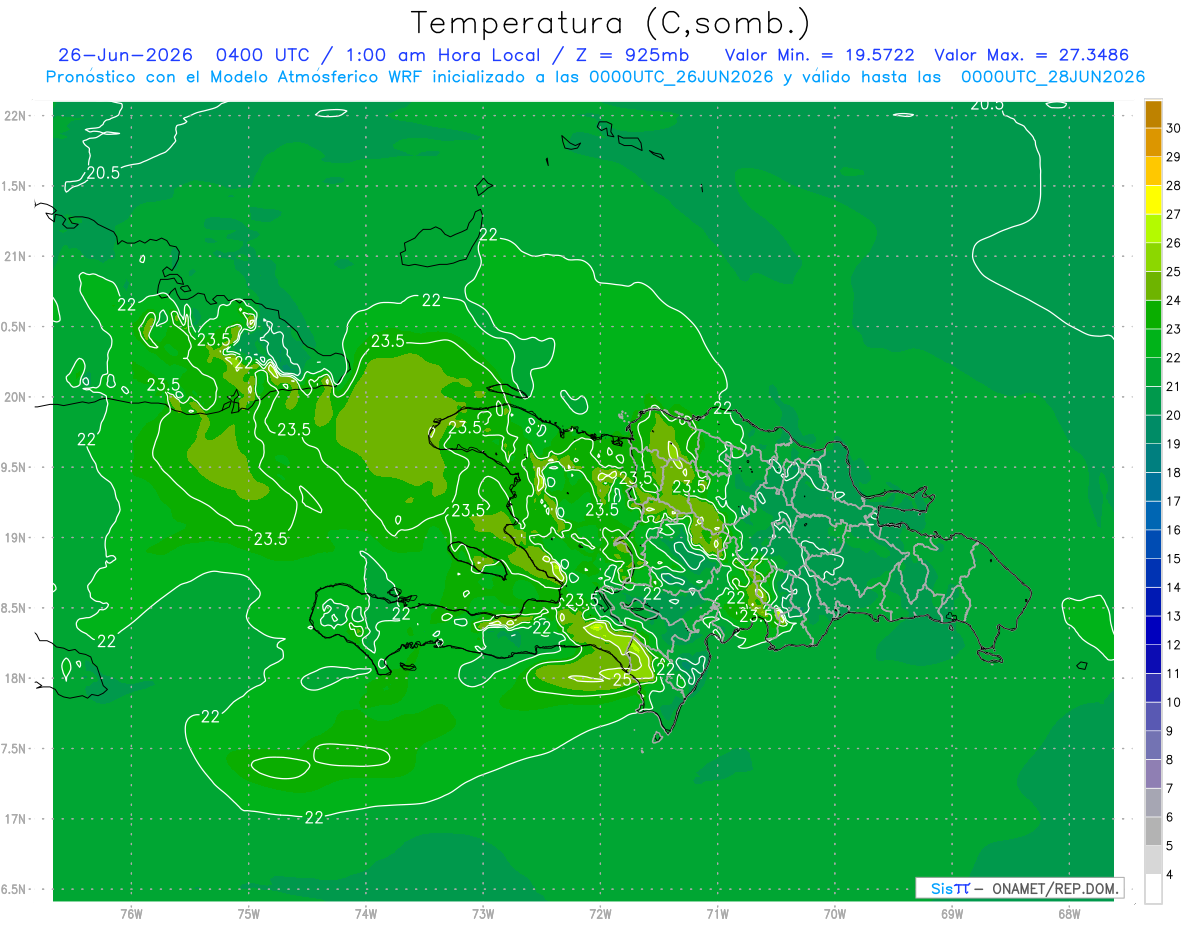Click the '0000UTC_28JUN2026' valid-until time text
This screenshot has height=927, width=1200.
point(1053,77)
